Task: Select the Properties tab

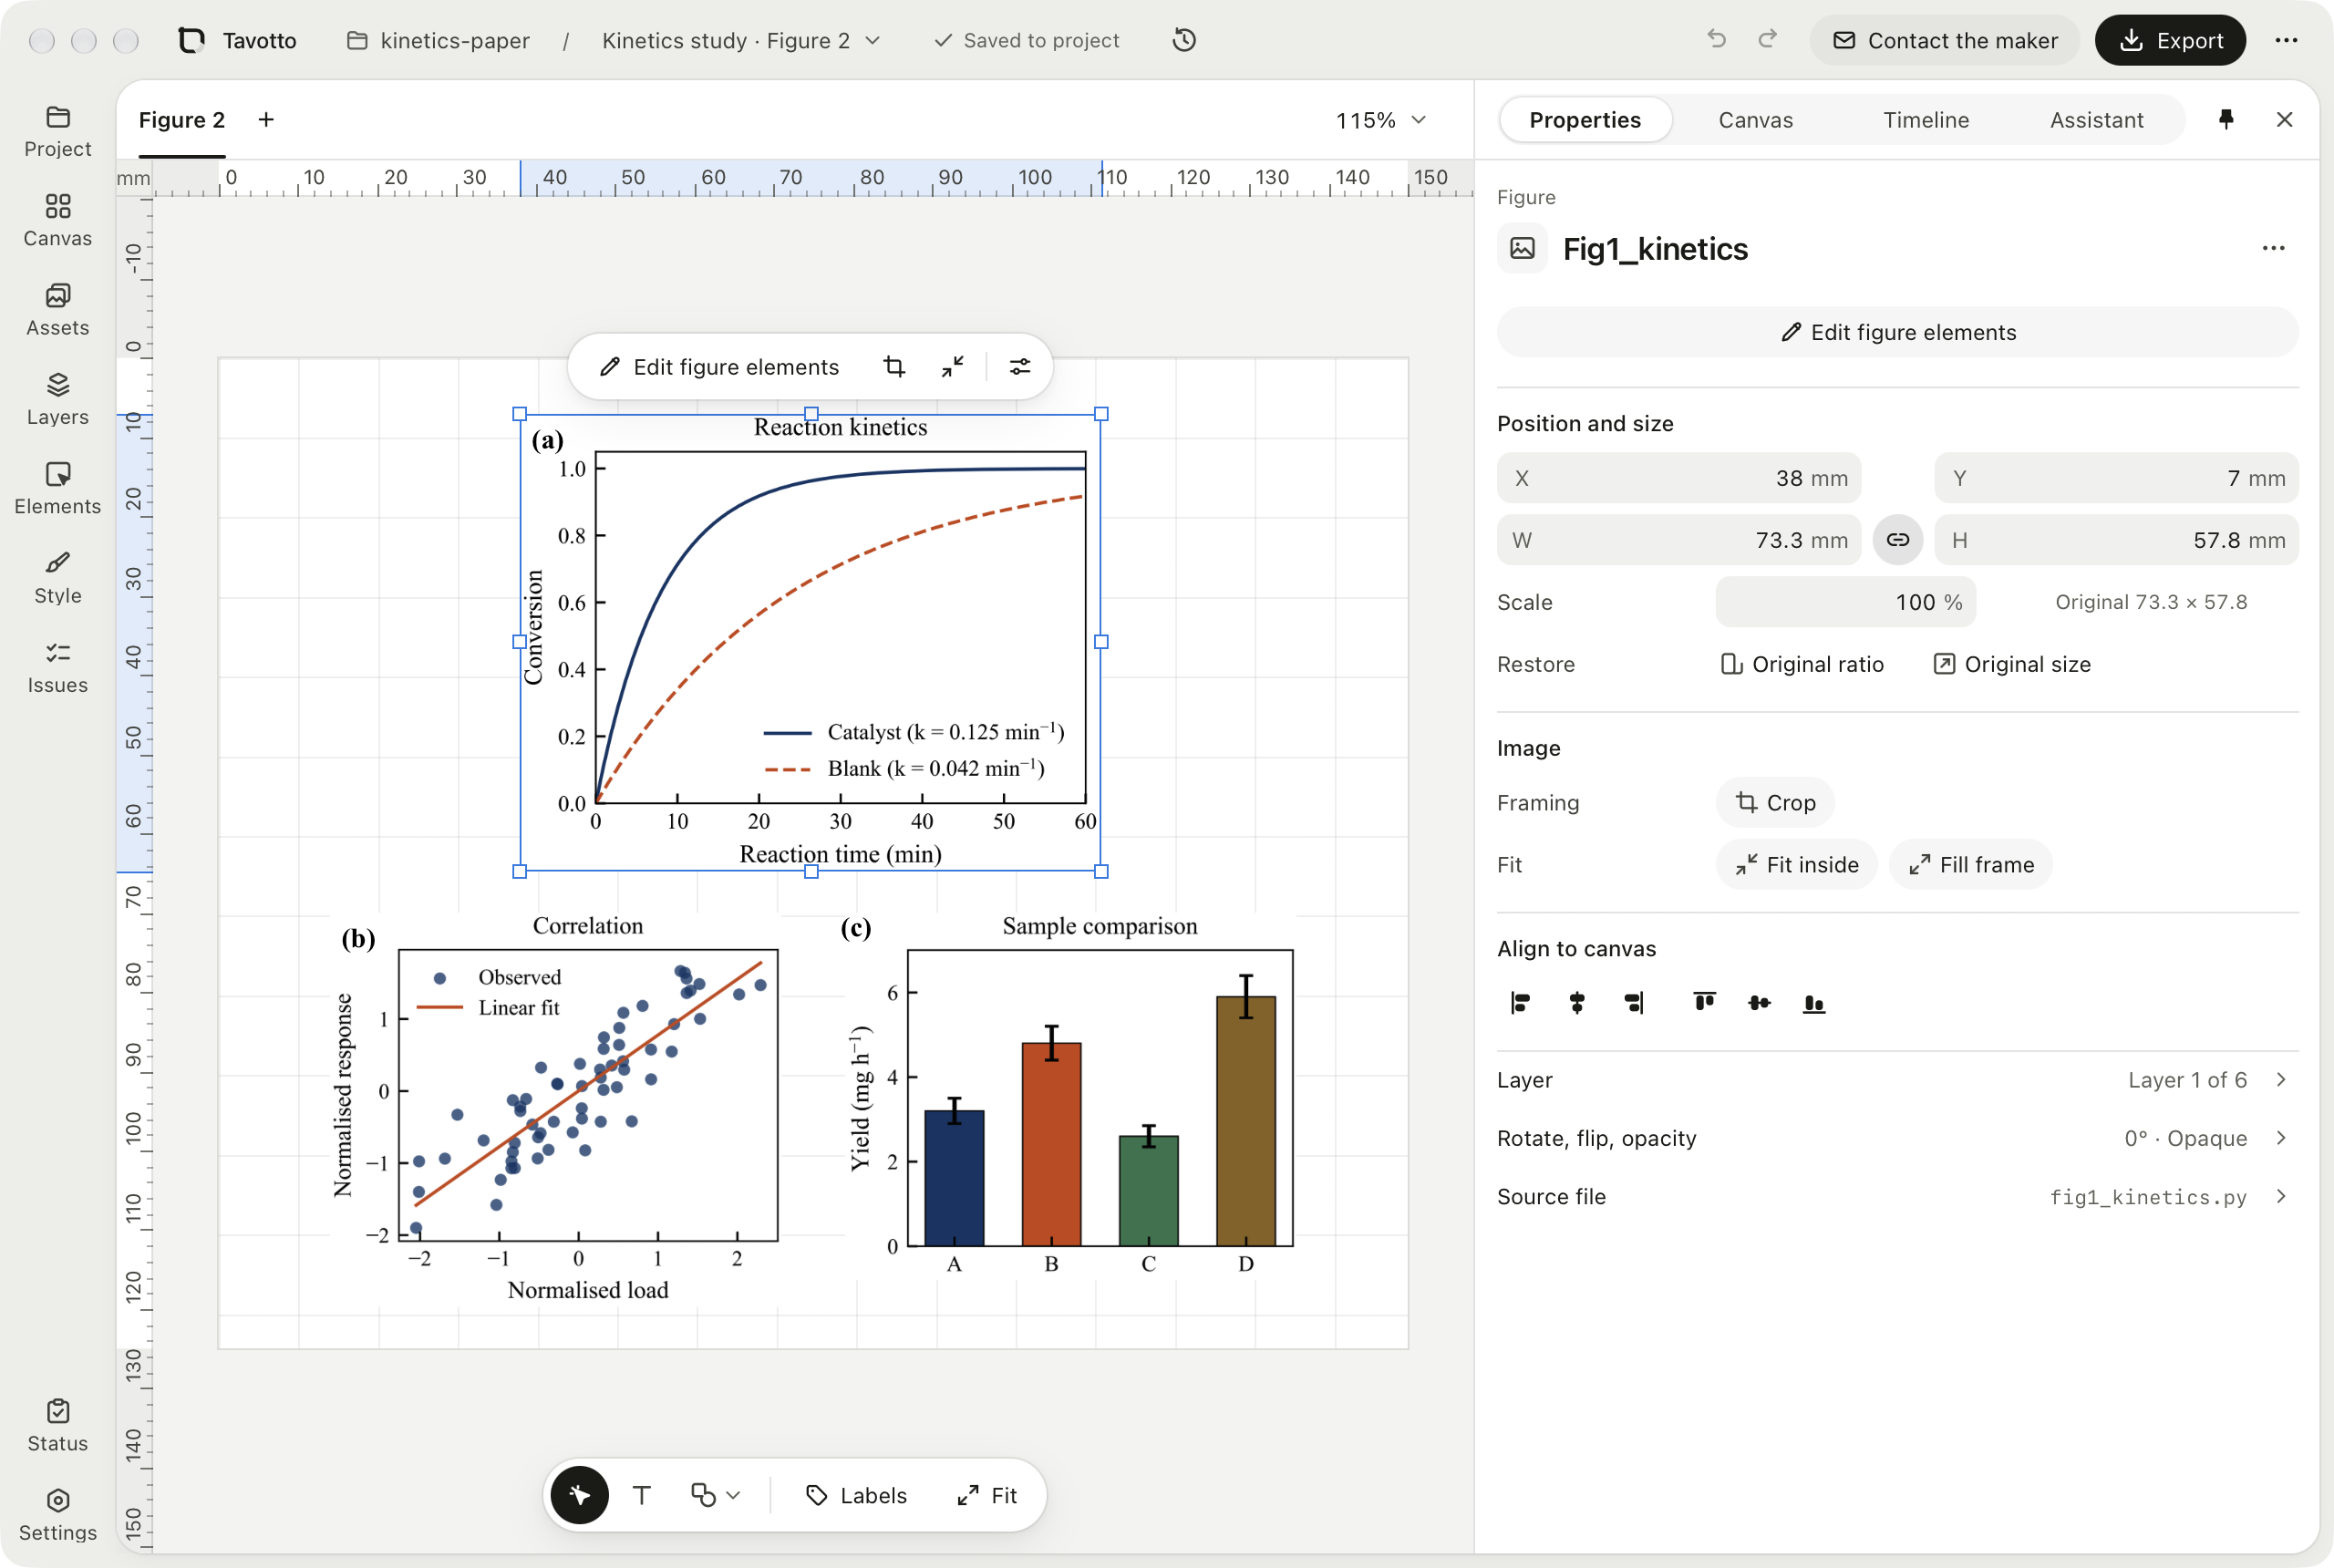Action: pos(1585,120)
